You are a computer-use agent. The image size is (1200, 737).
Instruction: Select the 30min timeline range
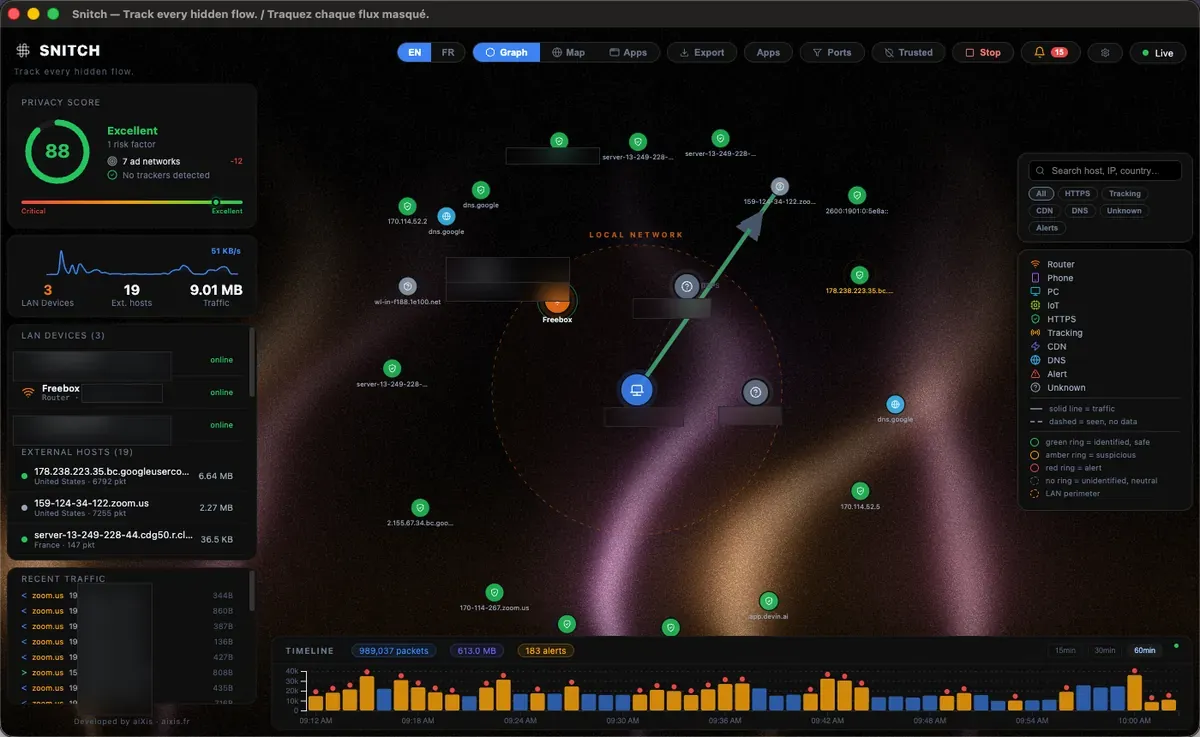click(x=1104, y=650)
